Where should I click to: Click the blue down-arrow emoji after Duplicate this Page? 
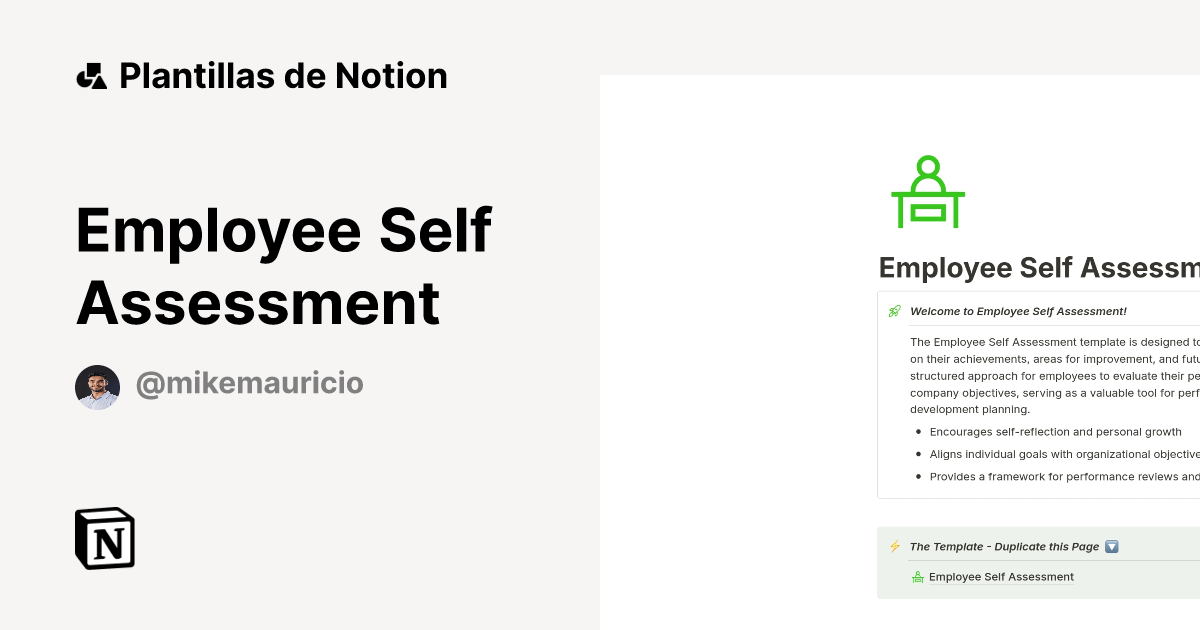(x=1112, y=546)
